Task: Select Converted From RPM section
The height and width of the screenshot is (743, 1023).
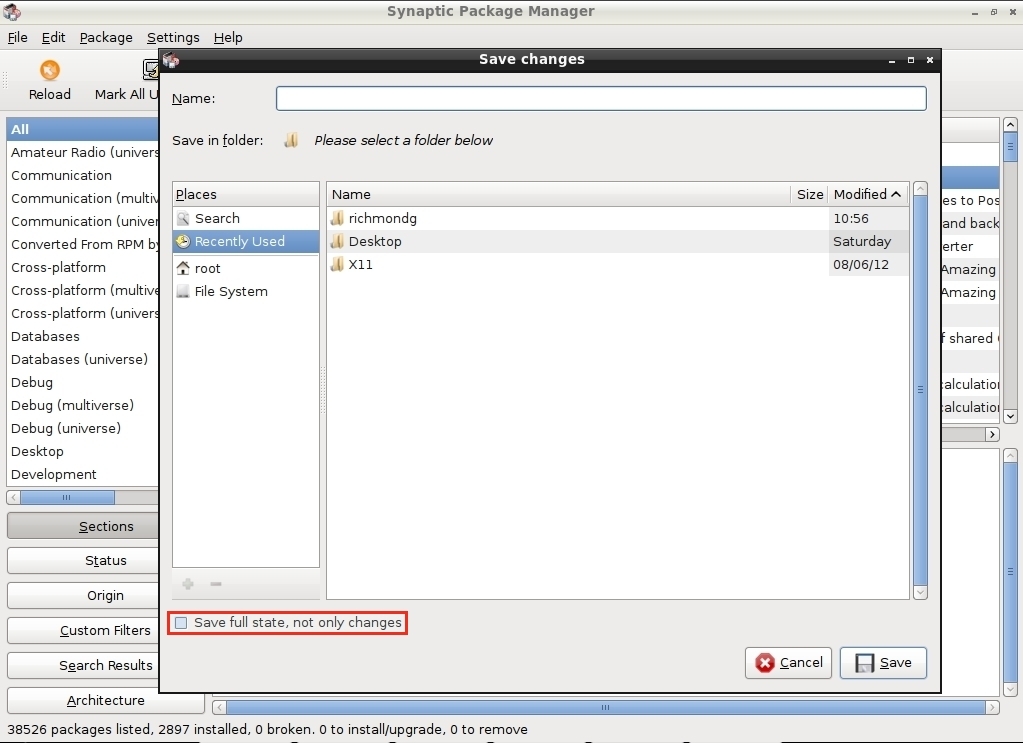Action: tap(83, 245)
